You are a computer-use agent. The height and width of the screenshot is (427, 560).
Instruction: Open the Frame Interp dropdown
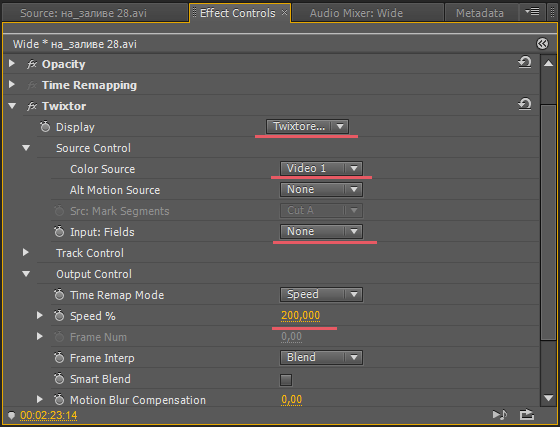(321, 357)
